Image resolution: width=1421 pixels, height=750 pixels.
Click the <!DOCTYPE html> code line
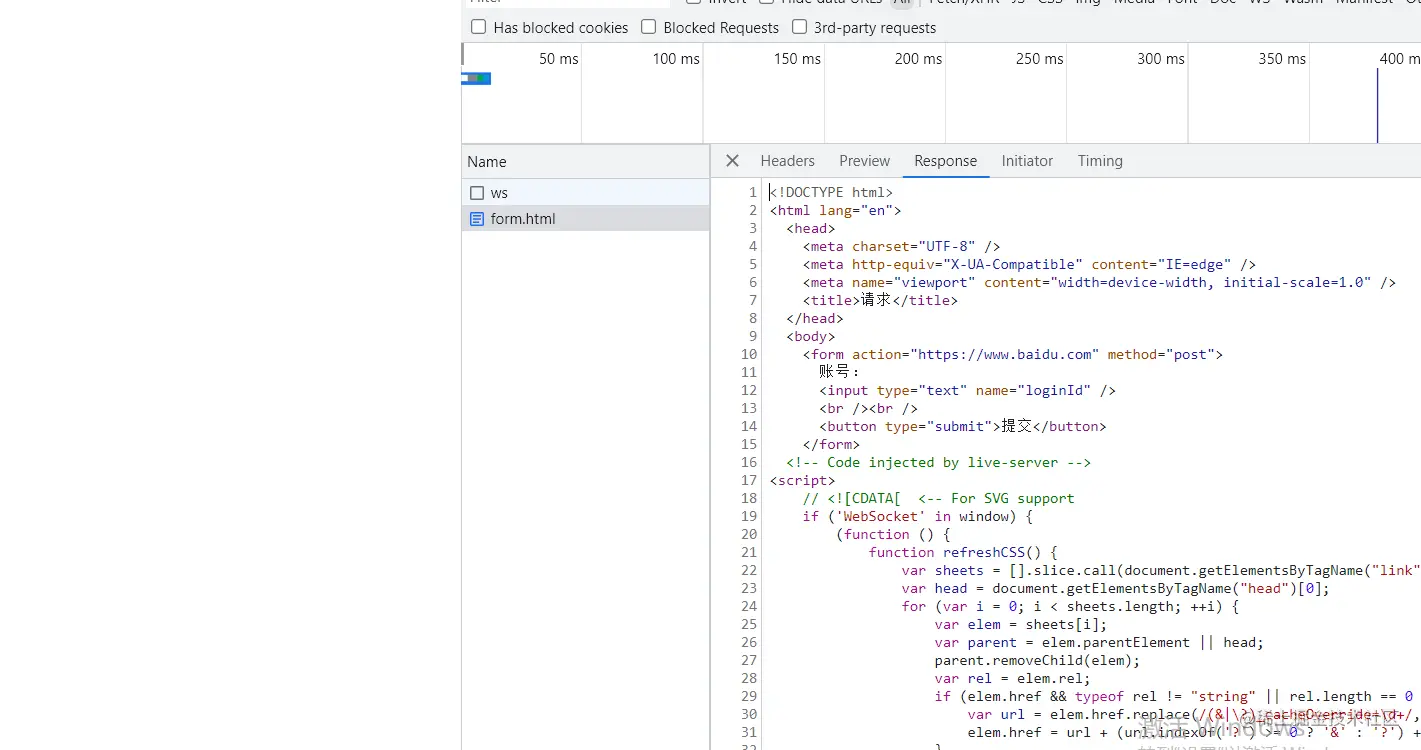[831, 192]
